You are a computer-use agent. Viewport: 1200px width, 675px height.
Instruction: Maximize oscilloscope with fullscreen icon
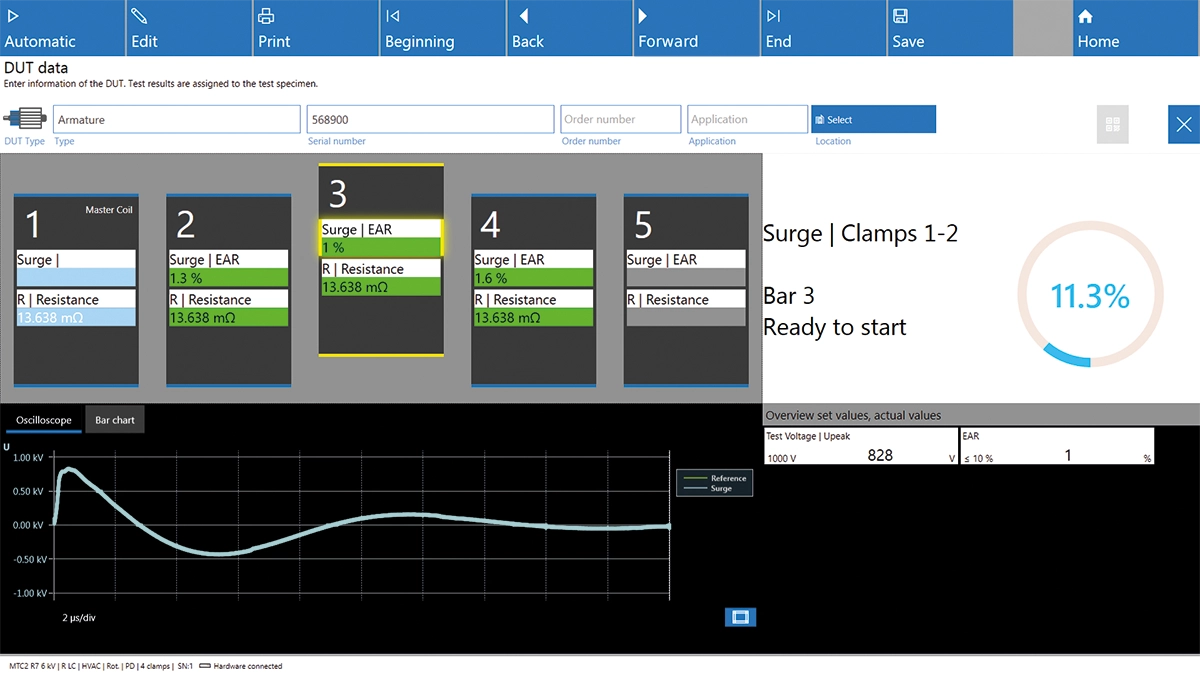click(x=740, y=617)
